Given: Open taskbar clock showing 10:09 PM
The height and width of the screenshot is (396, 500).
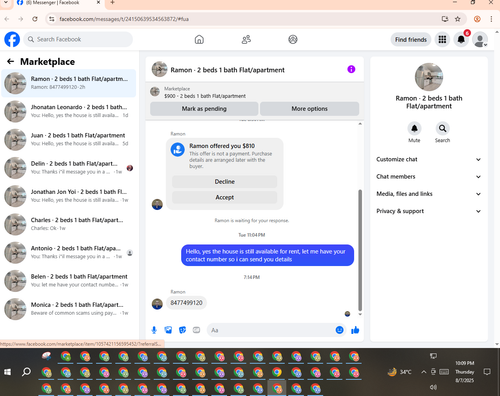Looking at the screenshot, I should (465, 372).
